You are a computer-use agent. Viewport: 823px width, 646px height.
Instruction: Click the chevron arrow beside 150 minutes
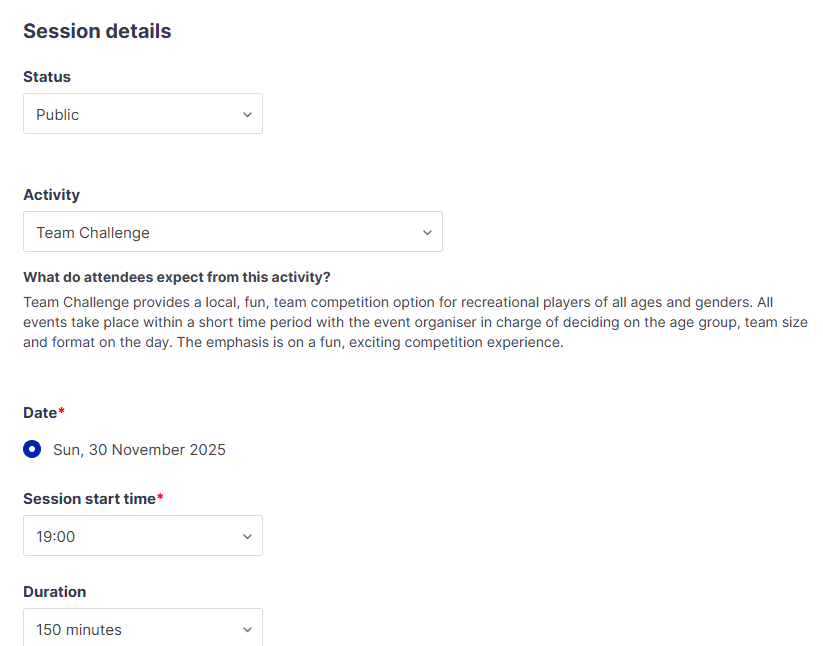tap(247, 630)
